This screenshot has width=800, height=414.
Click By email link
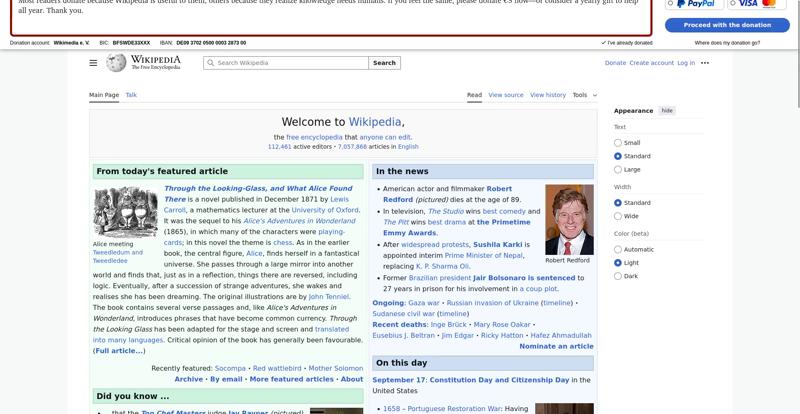(226, 379)
